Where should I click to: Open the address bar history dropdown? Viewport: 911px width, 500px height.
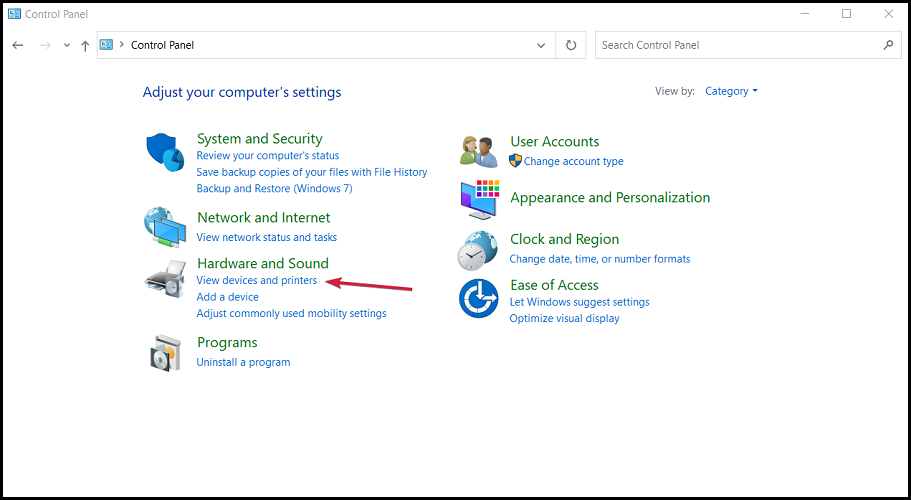pyautogui.click(x=541, y=45)
